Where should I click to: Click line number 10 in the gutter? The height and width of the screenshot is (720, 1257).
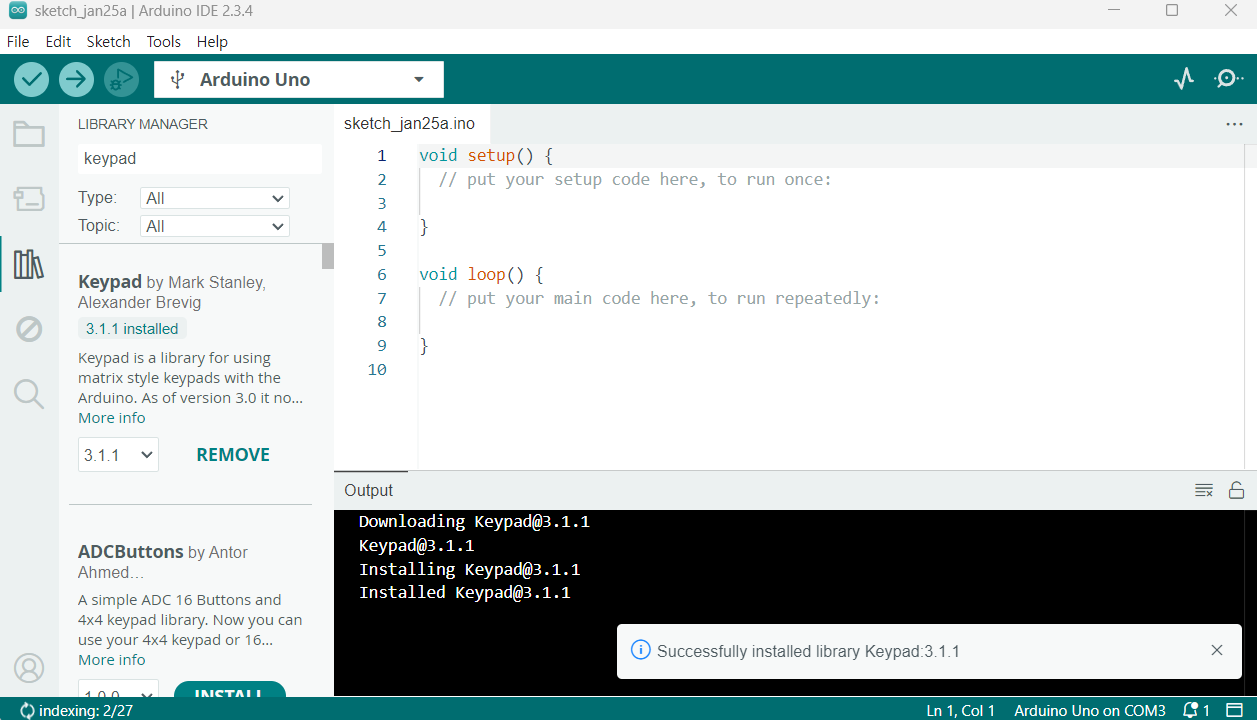coord(377,369)
